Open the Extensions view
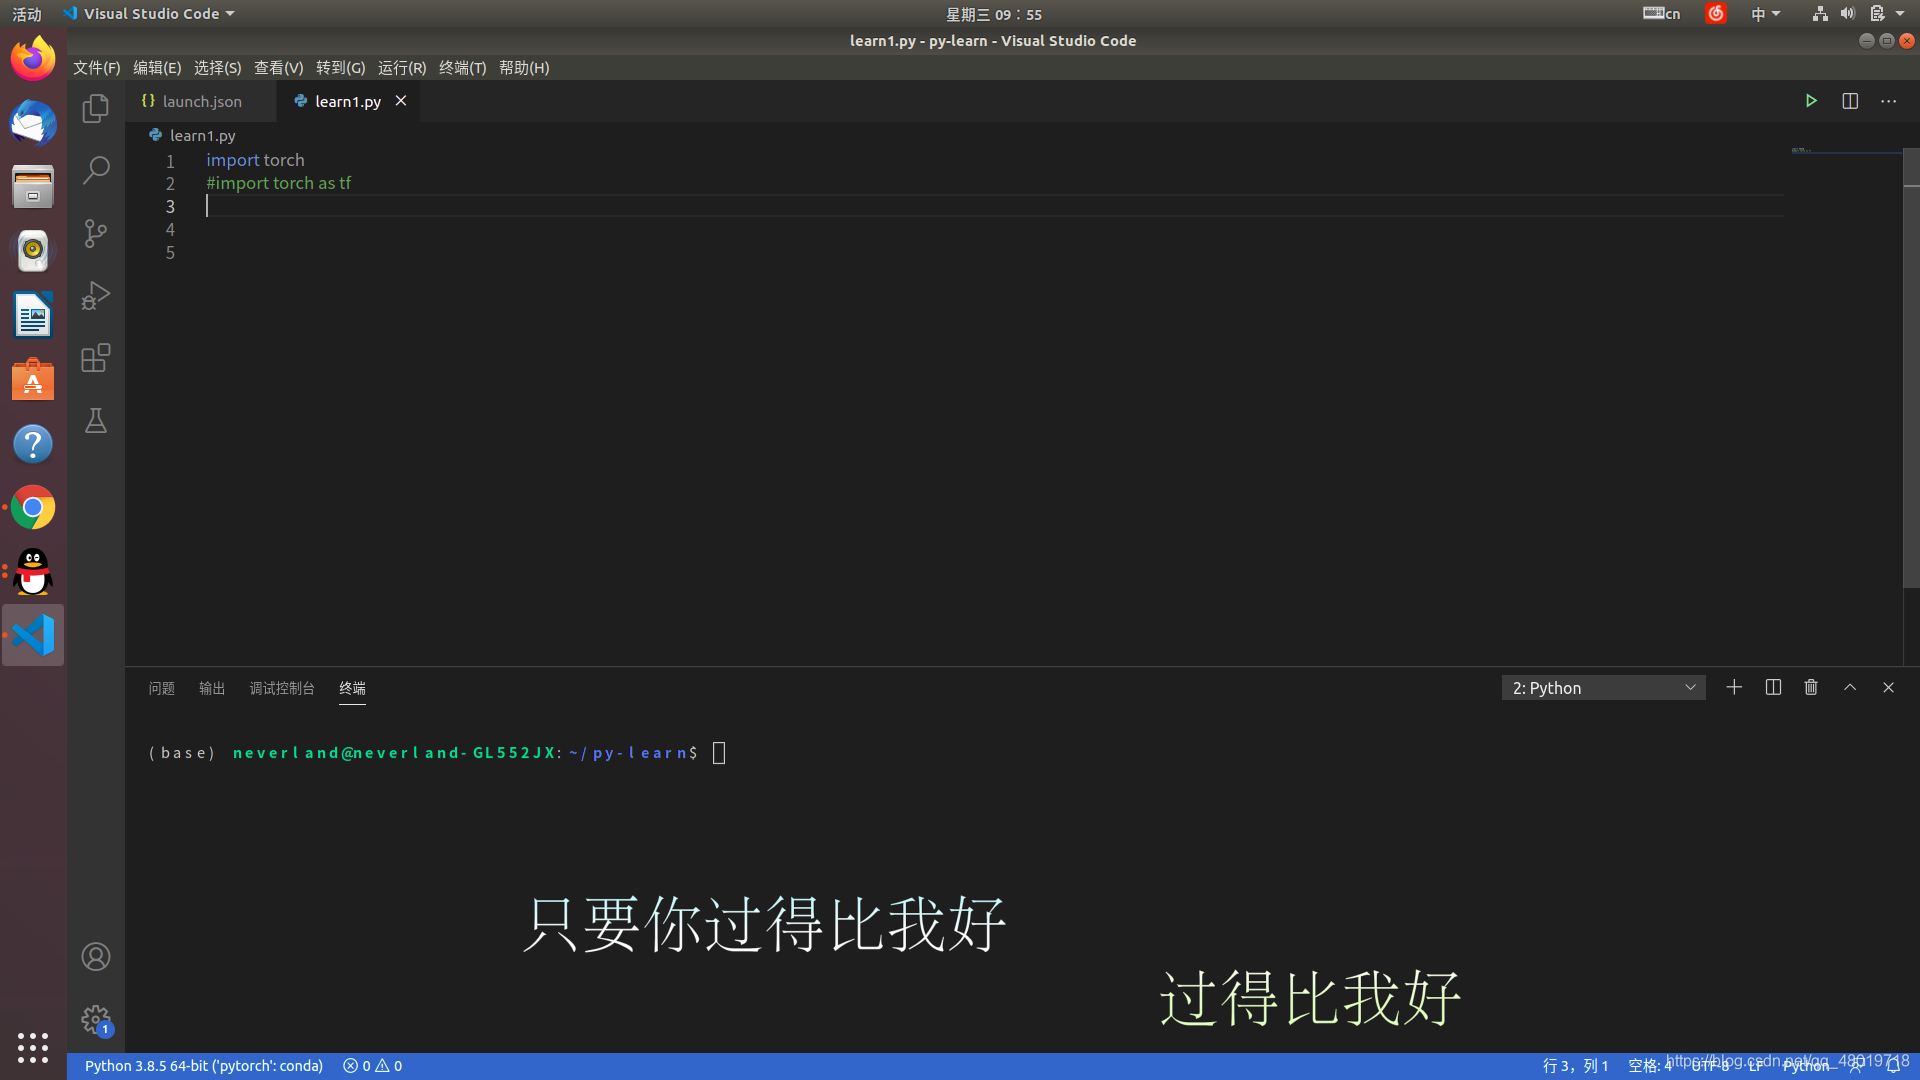This screenshot has height=1080, width=1920. click(x=96, y=358)
